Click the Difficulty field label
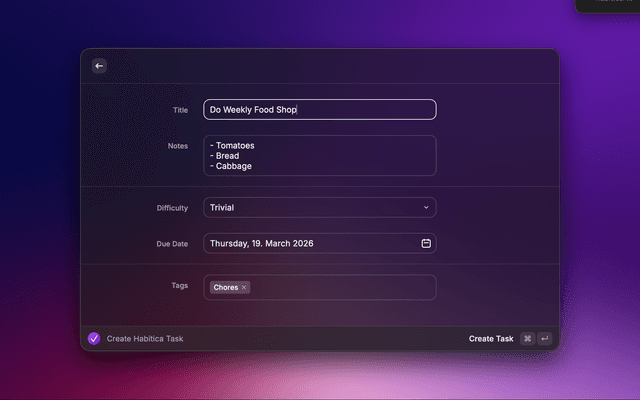Image resolution: width=640 pixels, height=400 pixels. [x=172, y=208]
